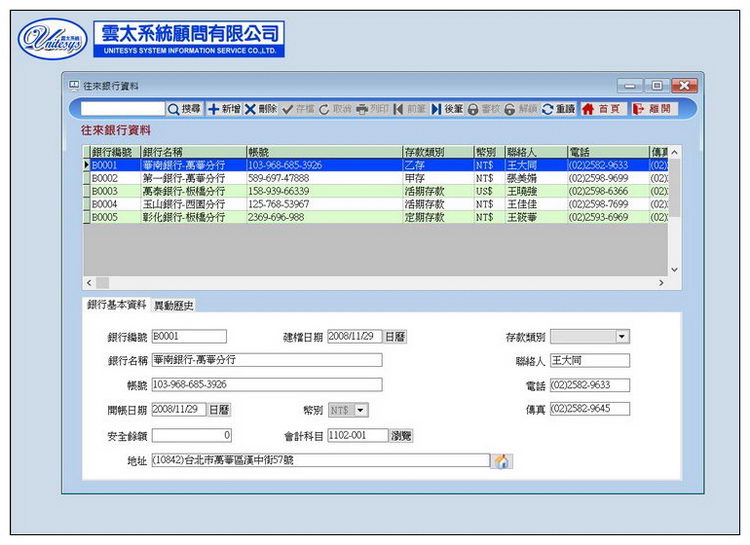The height and width of the screenshot is (545, 750).
Task: Click the house icon beside address field
Action: click(x=502, y=461)
